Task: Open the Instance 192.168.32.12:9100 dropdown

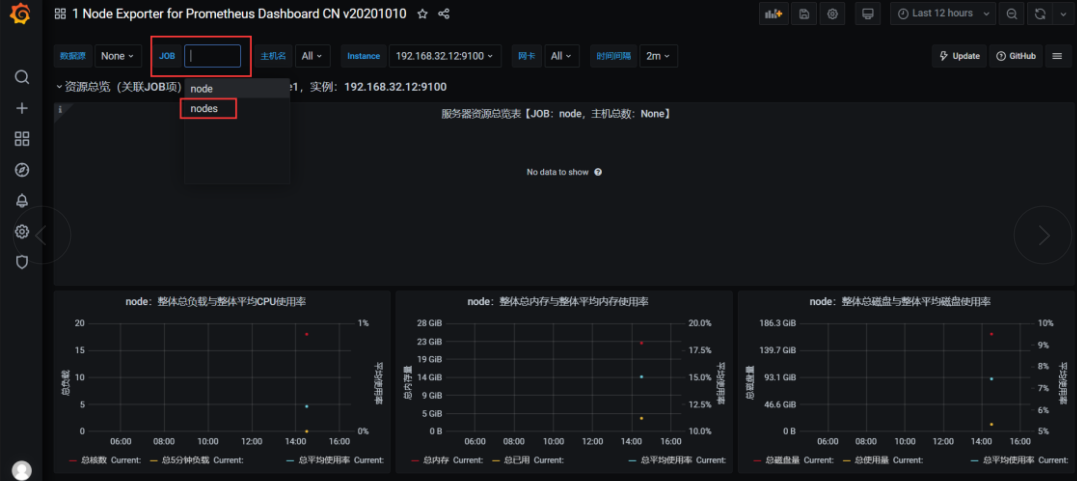Action: point(445,56)
